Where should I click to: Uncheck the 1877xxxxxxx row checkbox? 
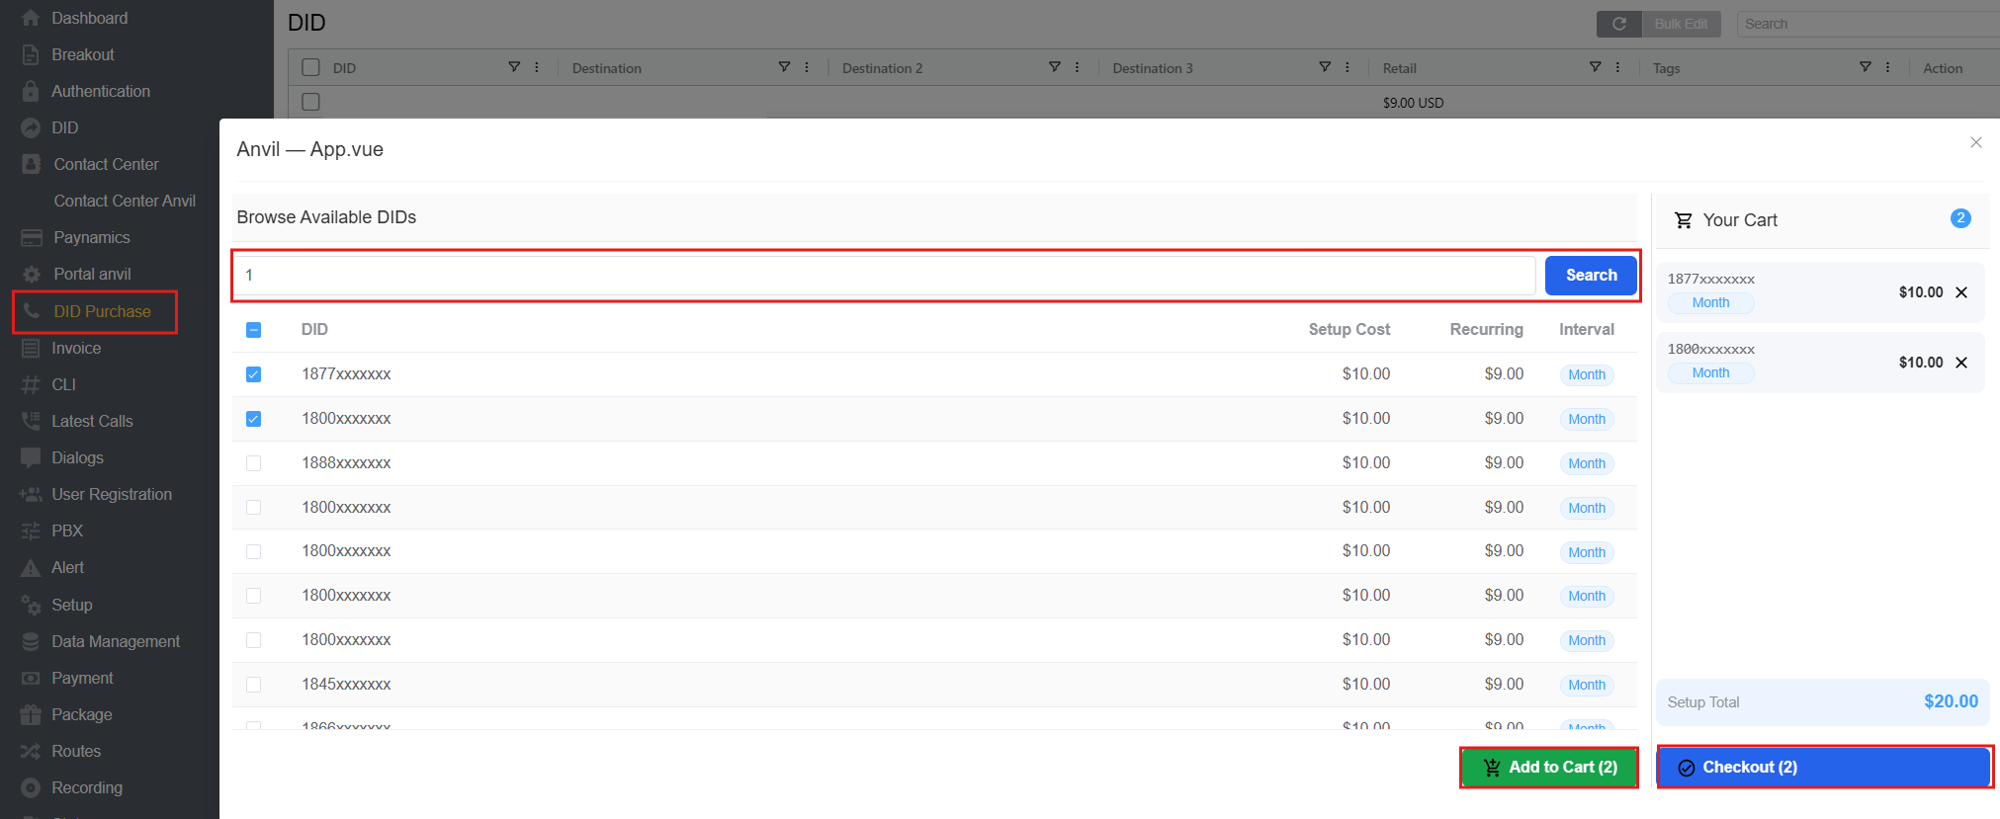coord(254,374)
